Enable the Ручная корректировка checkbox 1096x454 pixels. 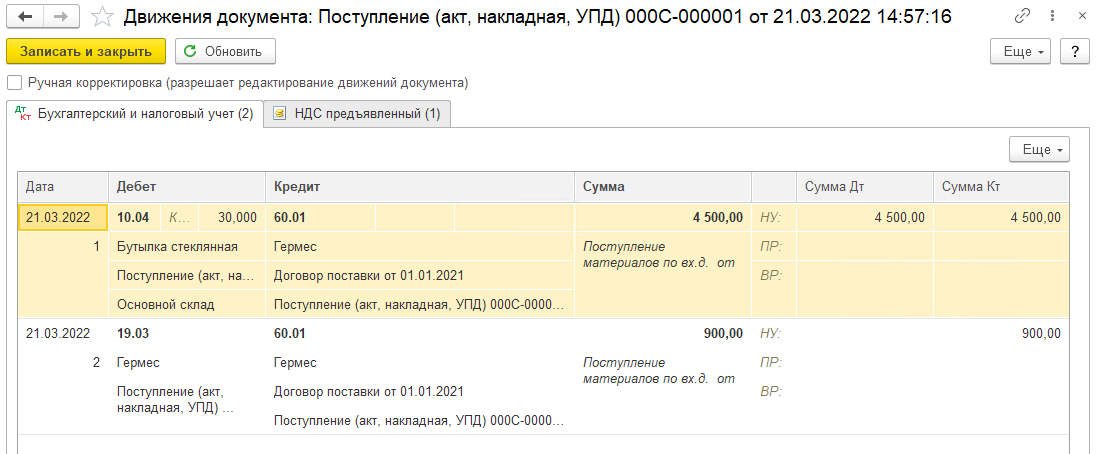coord(14,83)
